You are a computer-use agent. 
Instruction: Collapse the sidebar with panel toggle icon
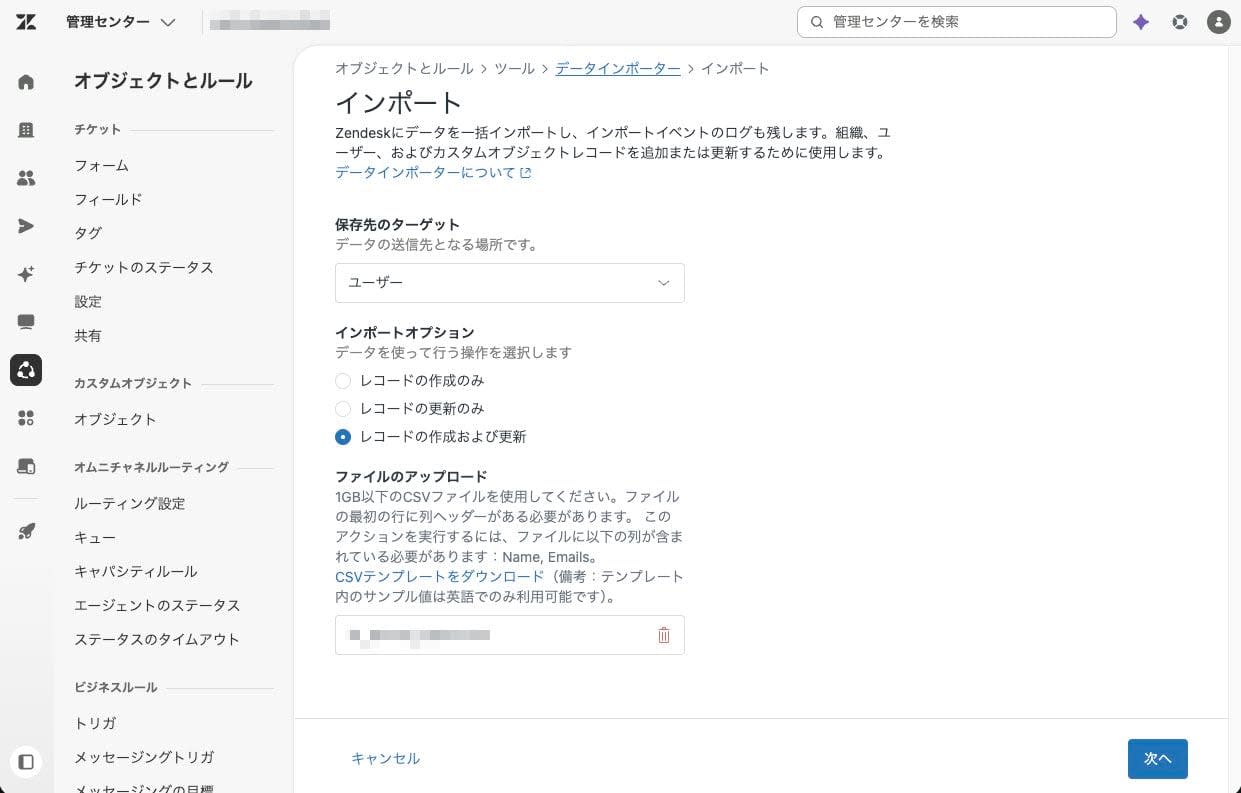[x=26, y=762]
